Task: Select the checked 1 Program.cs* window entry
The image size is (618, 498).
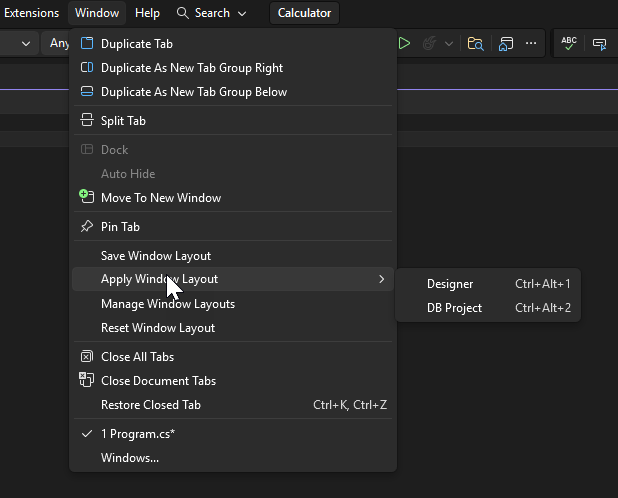Action: click(x=138, y=434)
